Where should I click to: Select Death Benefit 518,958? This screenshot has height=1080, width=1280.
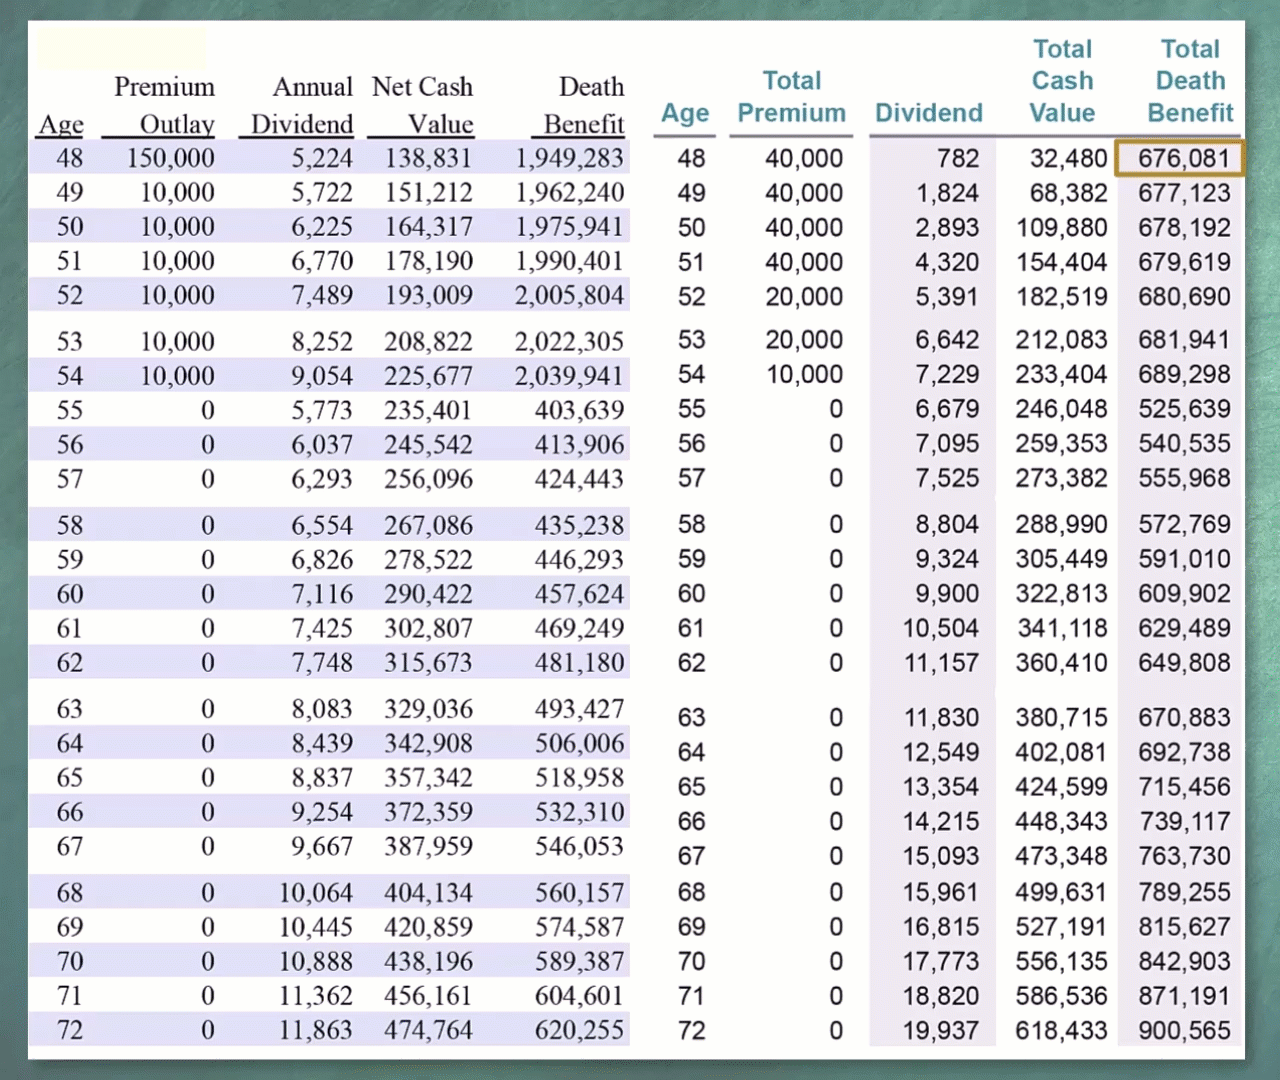tap(579, 778)
